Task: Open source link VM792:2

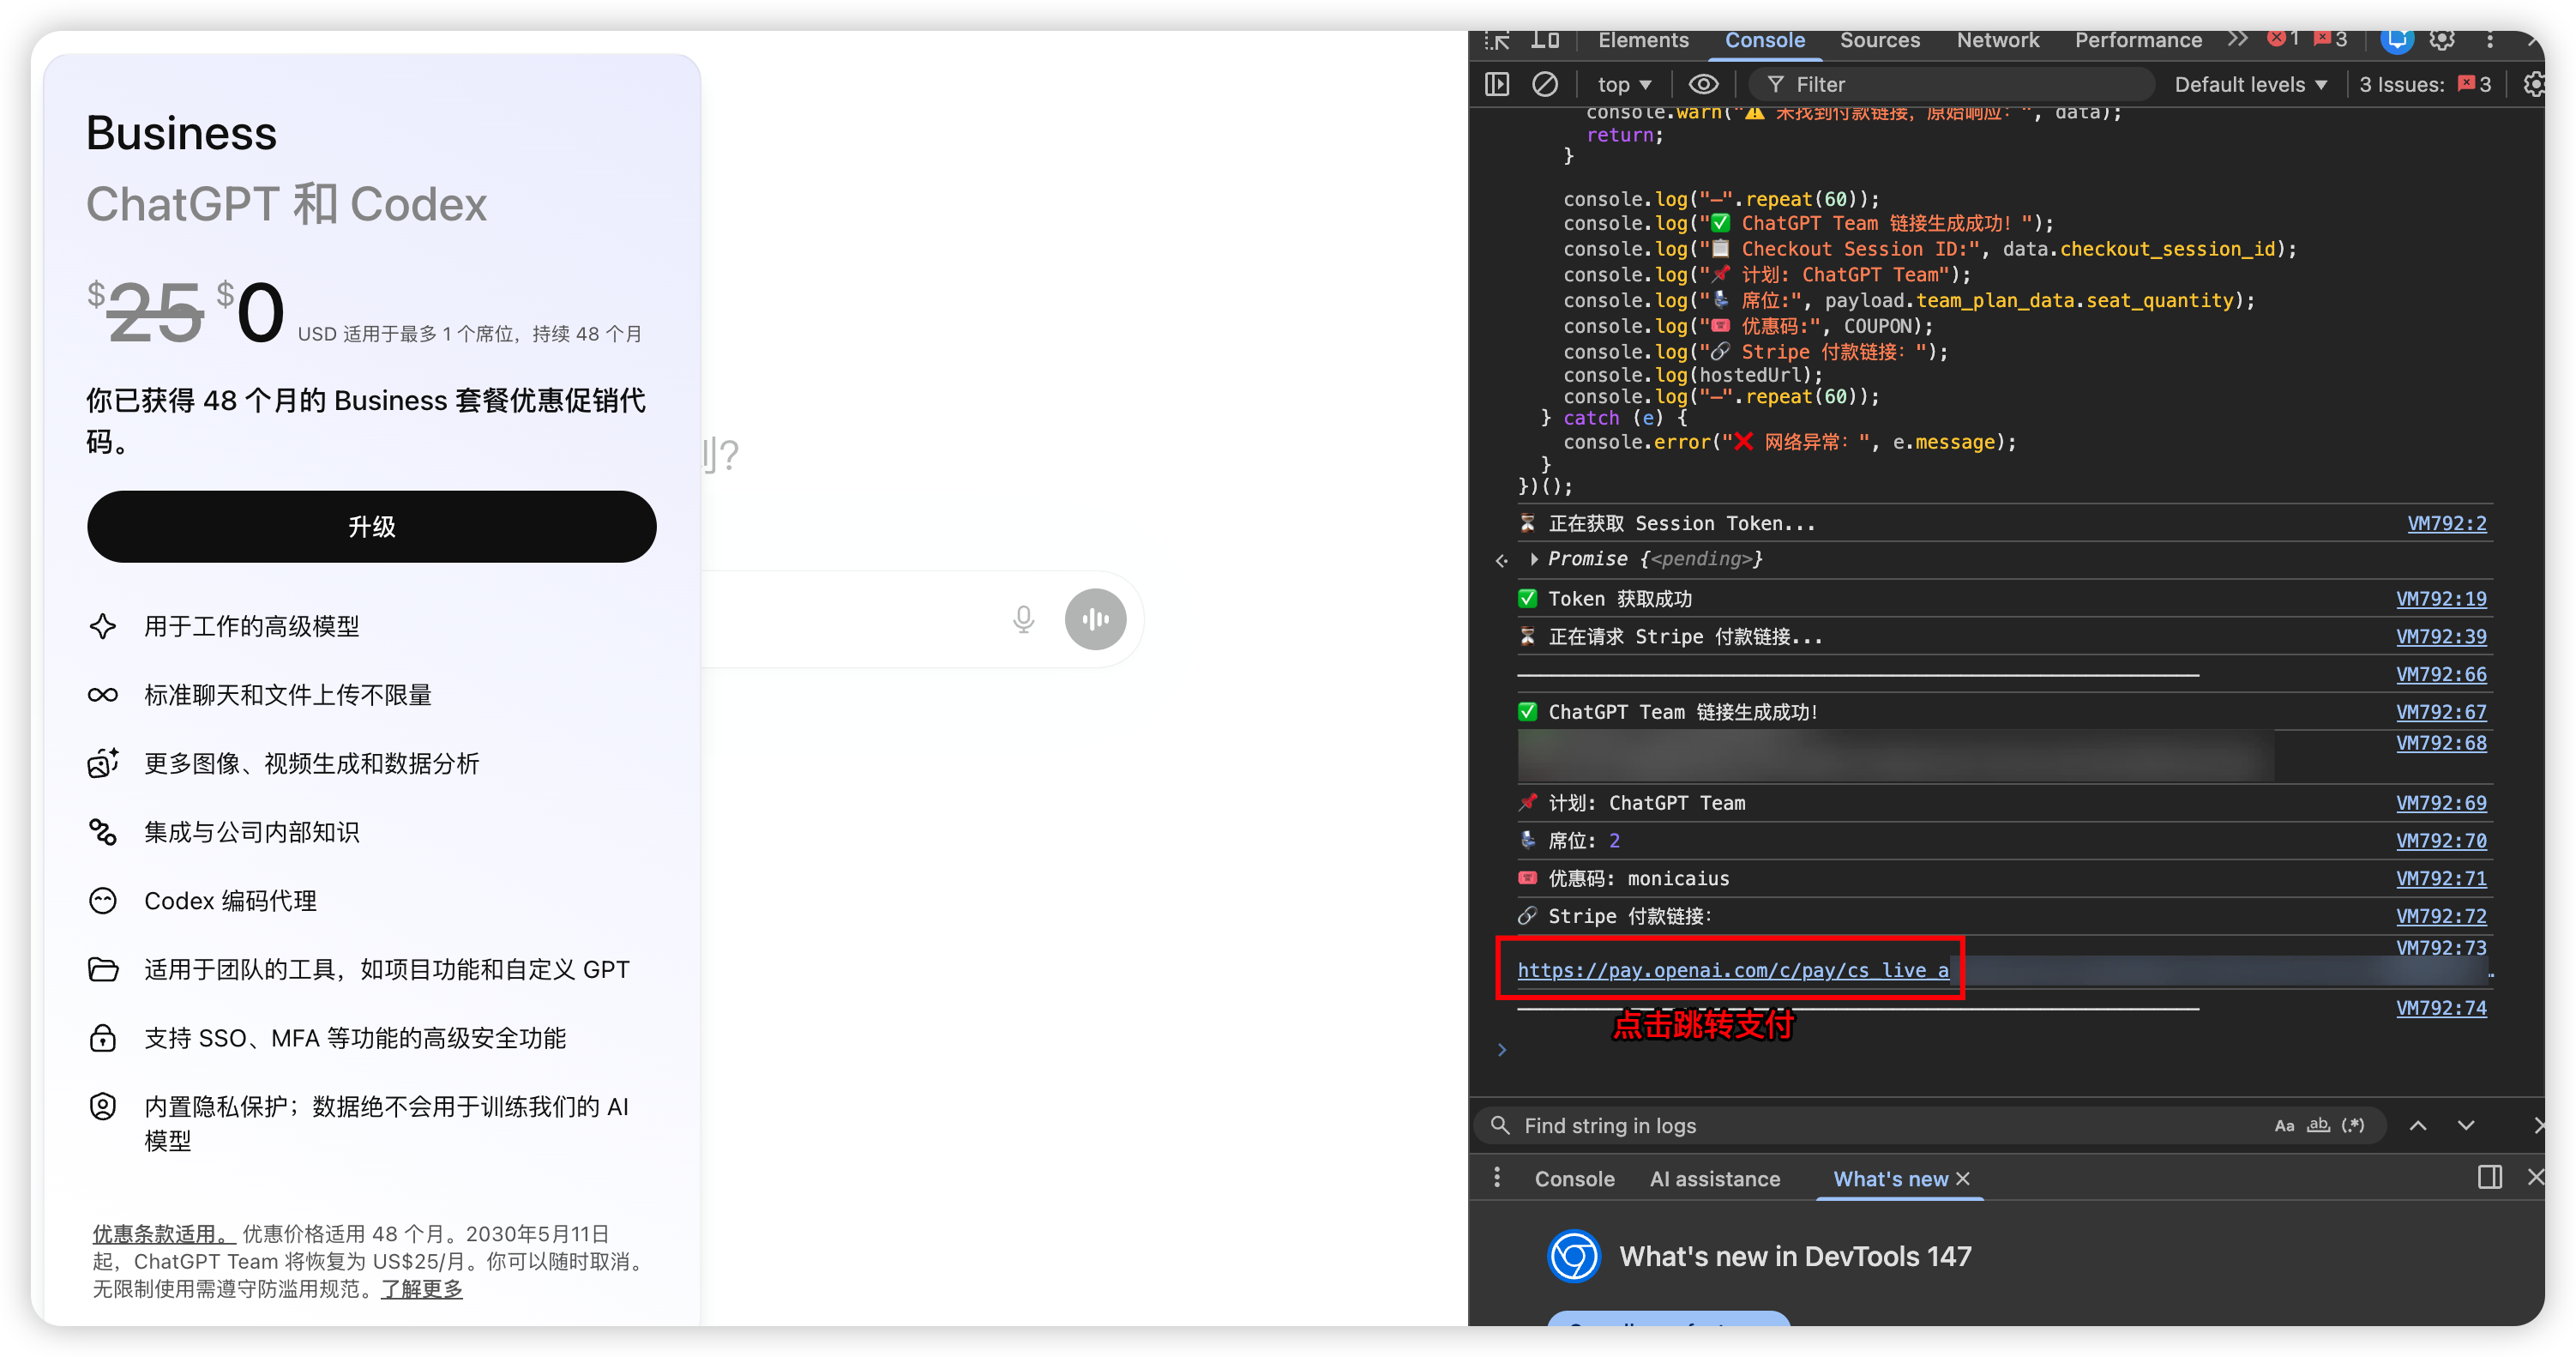Action: [2446, 523]
